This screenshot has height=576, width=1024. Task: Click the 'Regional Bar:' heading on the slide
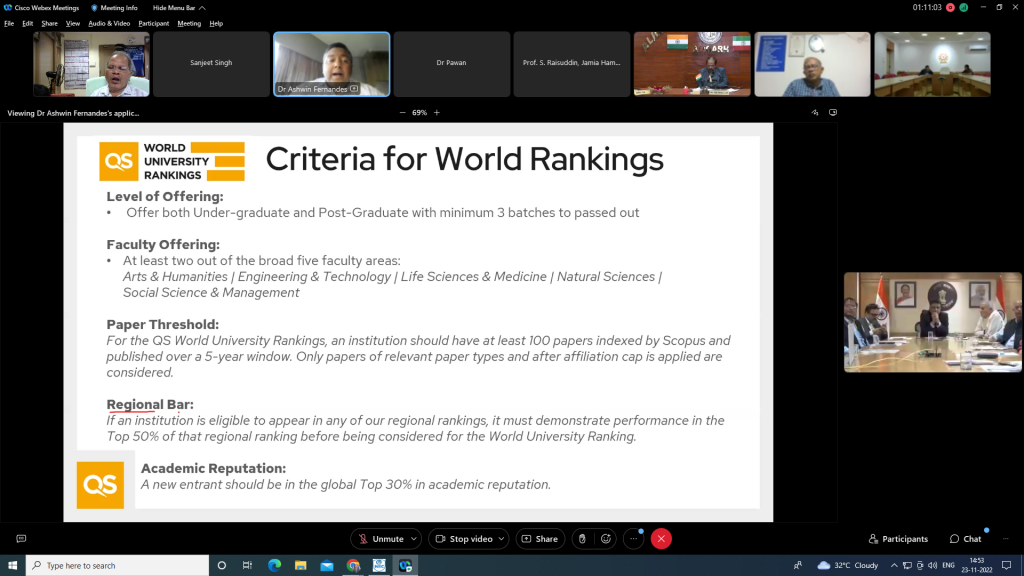[x=150, y=404]
